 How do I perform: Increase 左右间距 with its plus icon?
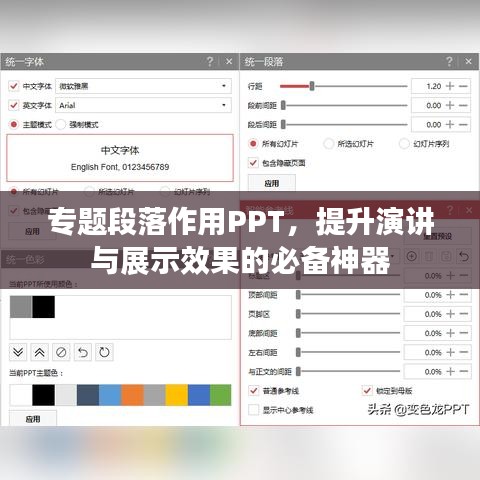coord(450,352)
